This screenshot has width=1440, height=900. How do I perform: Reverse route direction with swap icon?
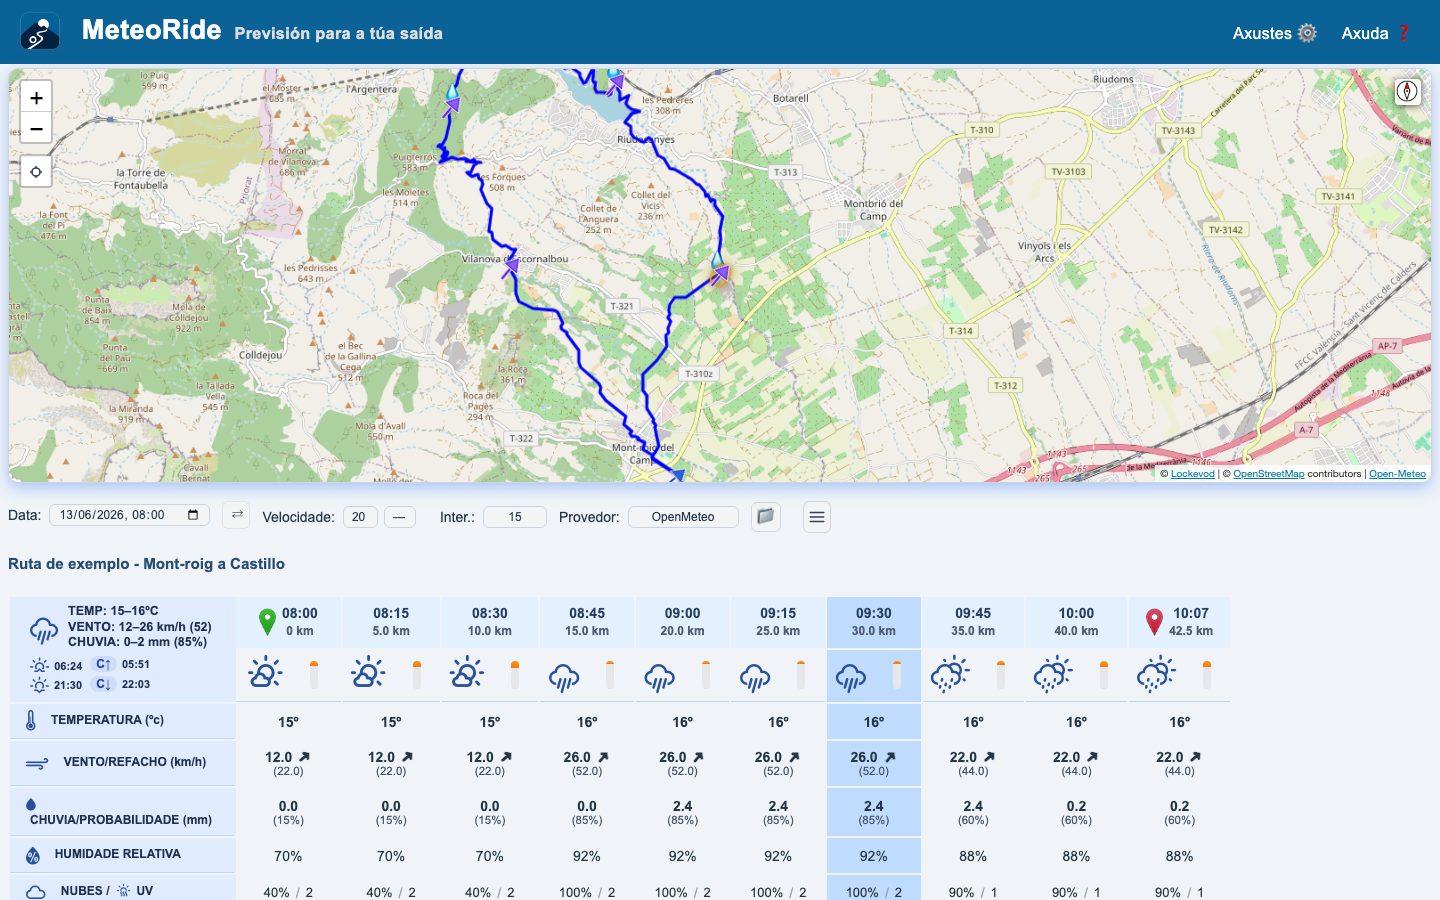point(237,515)
